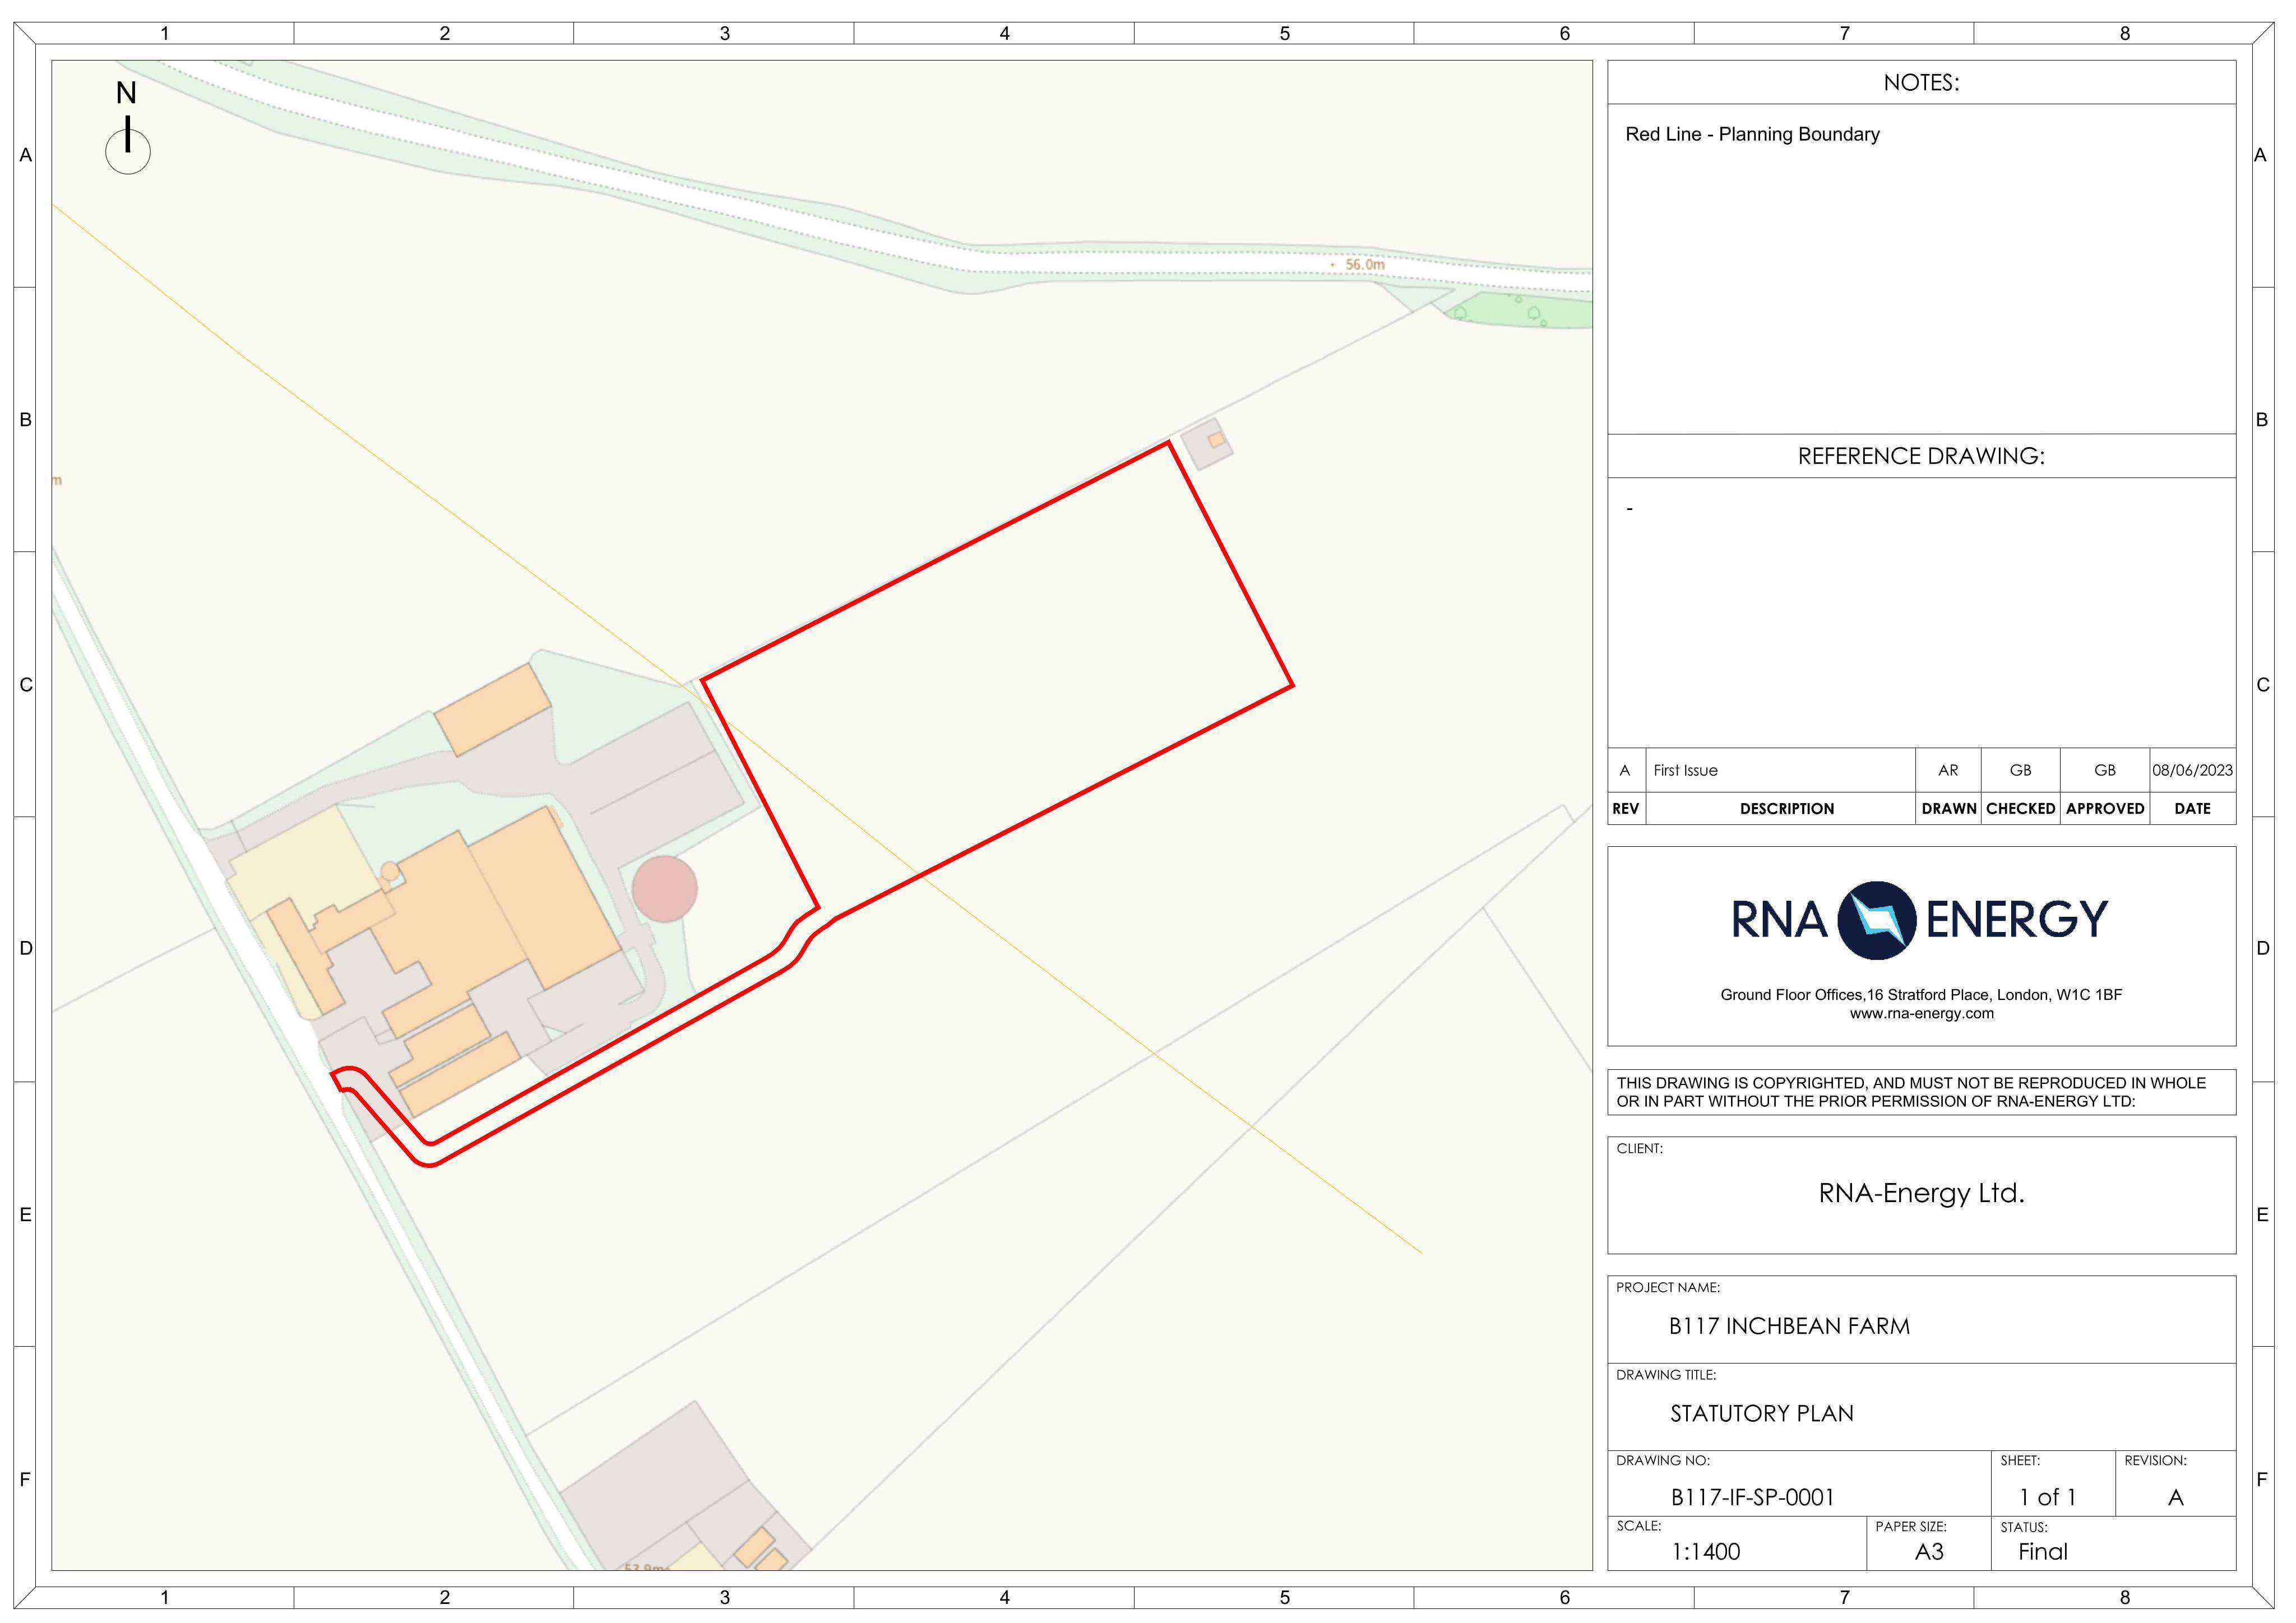Select drawing title 'STATUTORY PLAN'
This screenshot has height=1623, width=2296.
point(1761,1413)
